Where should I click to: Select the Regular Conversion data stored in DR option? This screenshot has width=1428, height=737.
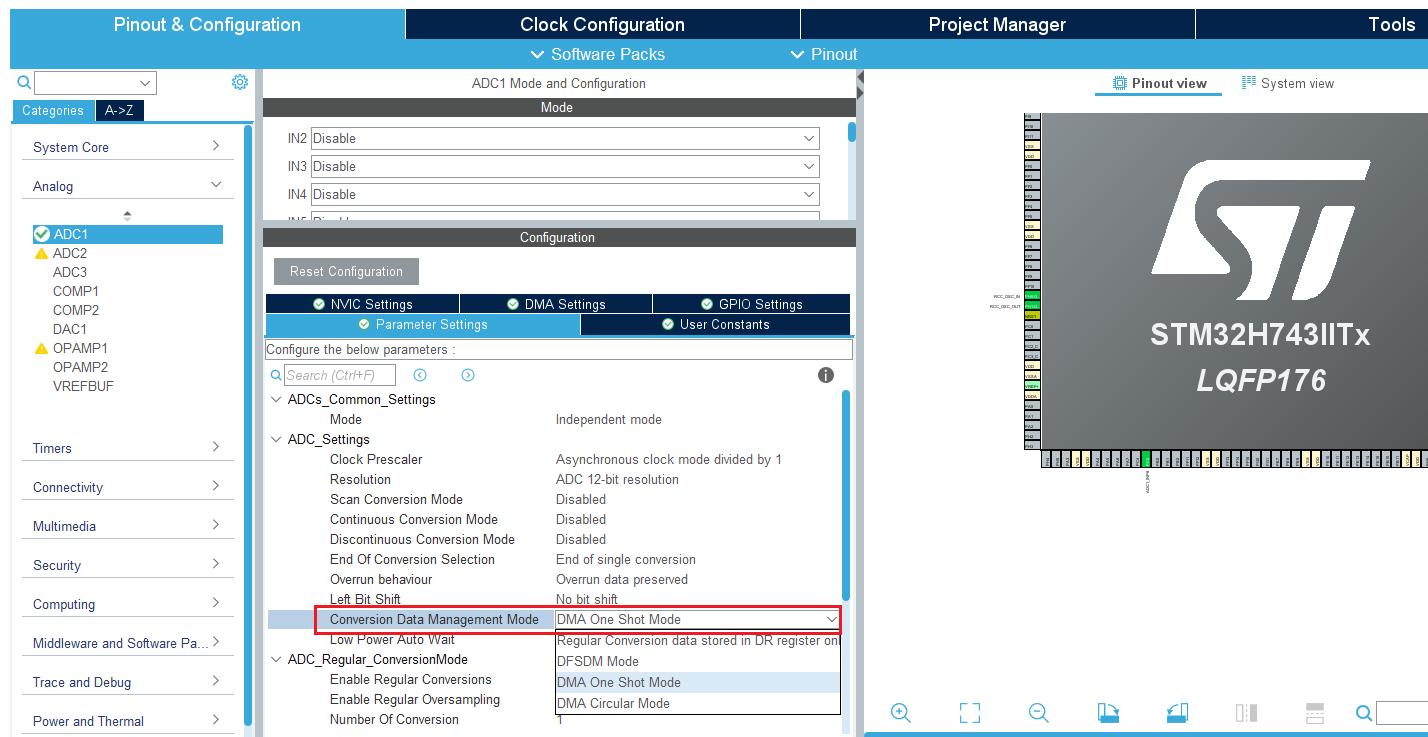(x=698, y=641)
